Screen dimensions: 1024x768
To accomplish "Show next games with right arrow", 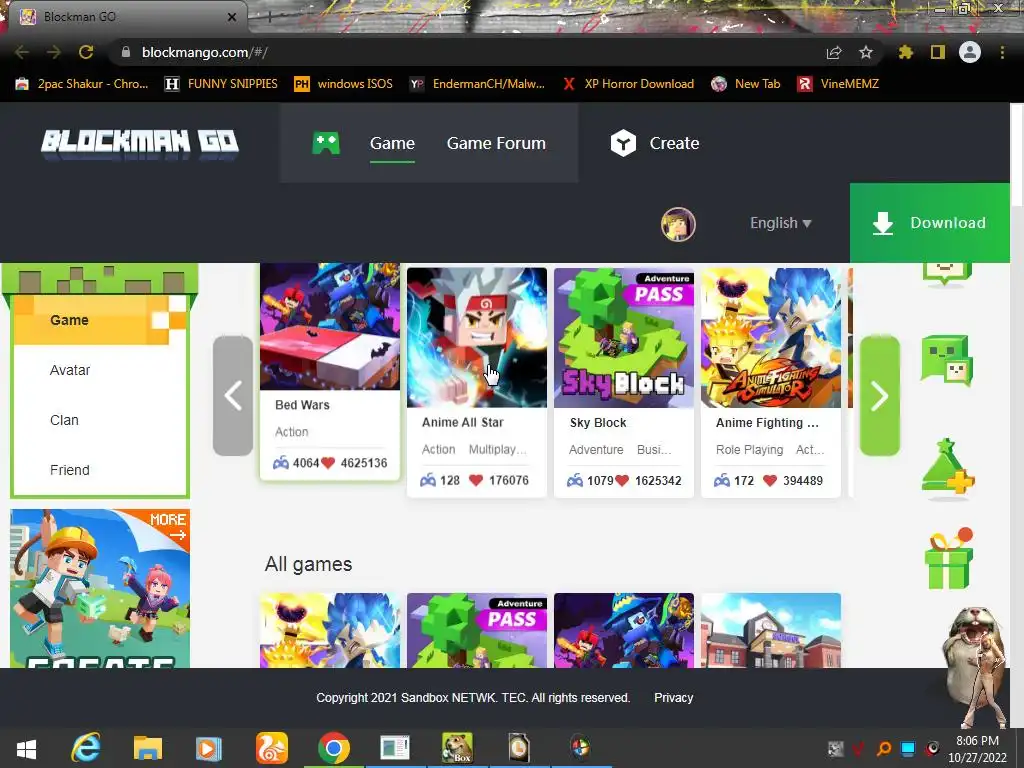I will [880, 396].
